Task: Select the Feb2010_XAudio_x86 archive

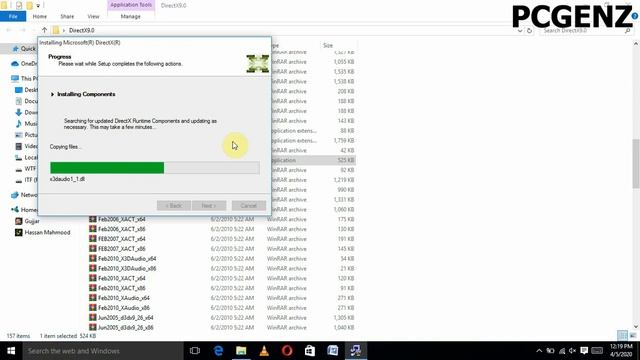Action: pos(124,308)
